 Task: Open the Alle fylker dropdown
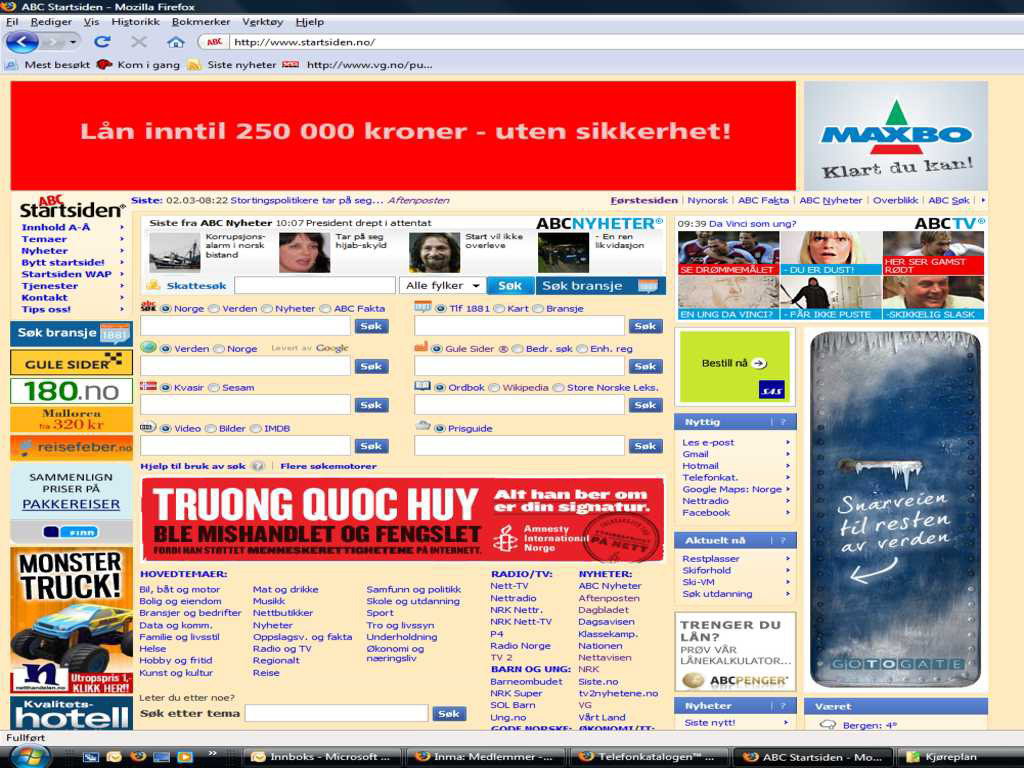click(x=442, y=285)
